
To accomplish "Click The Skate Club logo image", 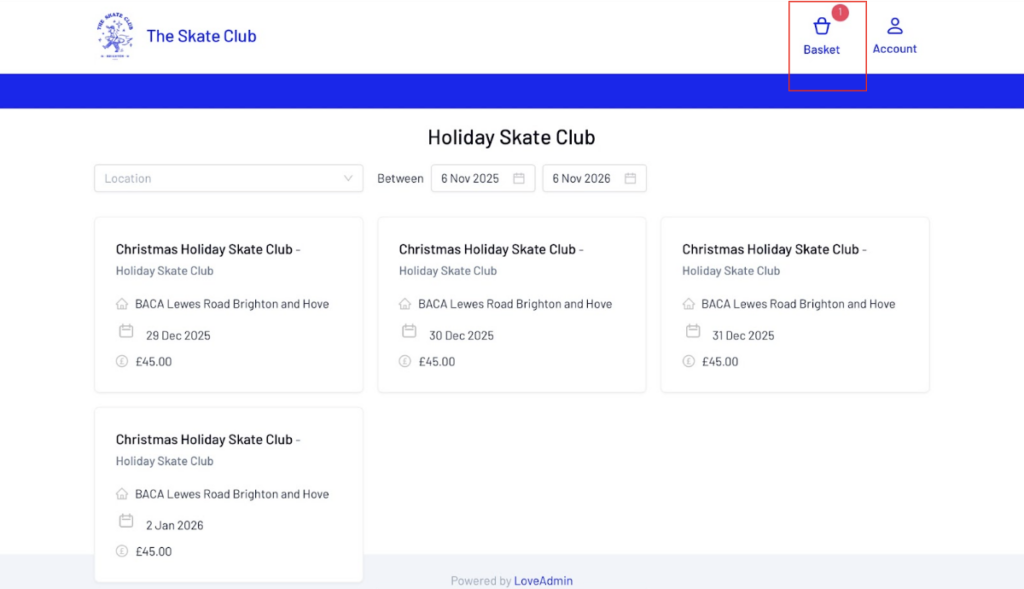I will pyautogui.click(x=115, y=37).
